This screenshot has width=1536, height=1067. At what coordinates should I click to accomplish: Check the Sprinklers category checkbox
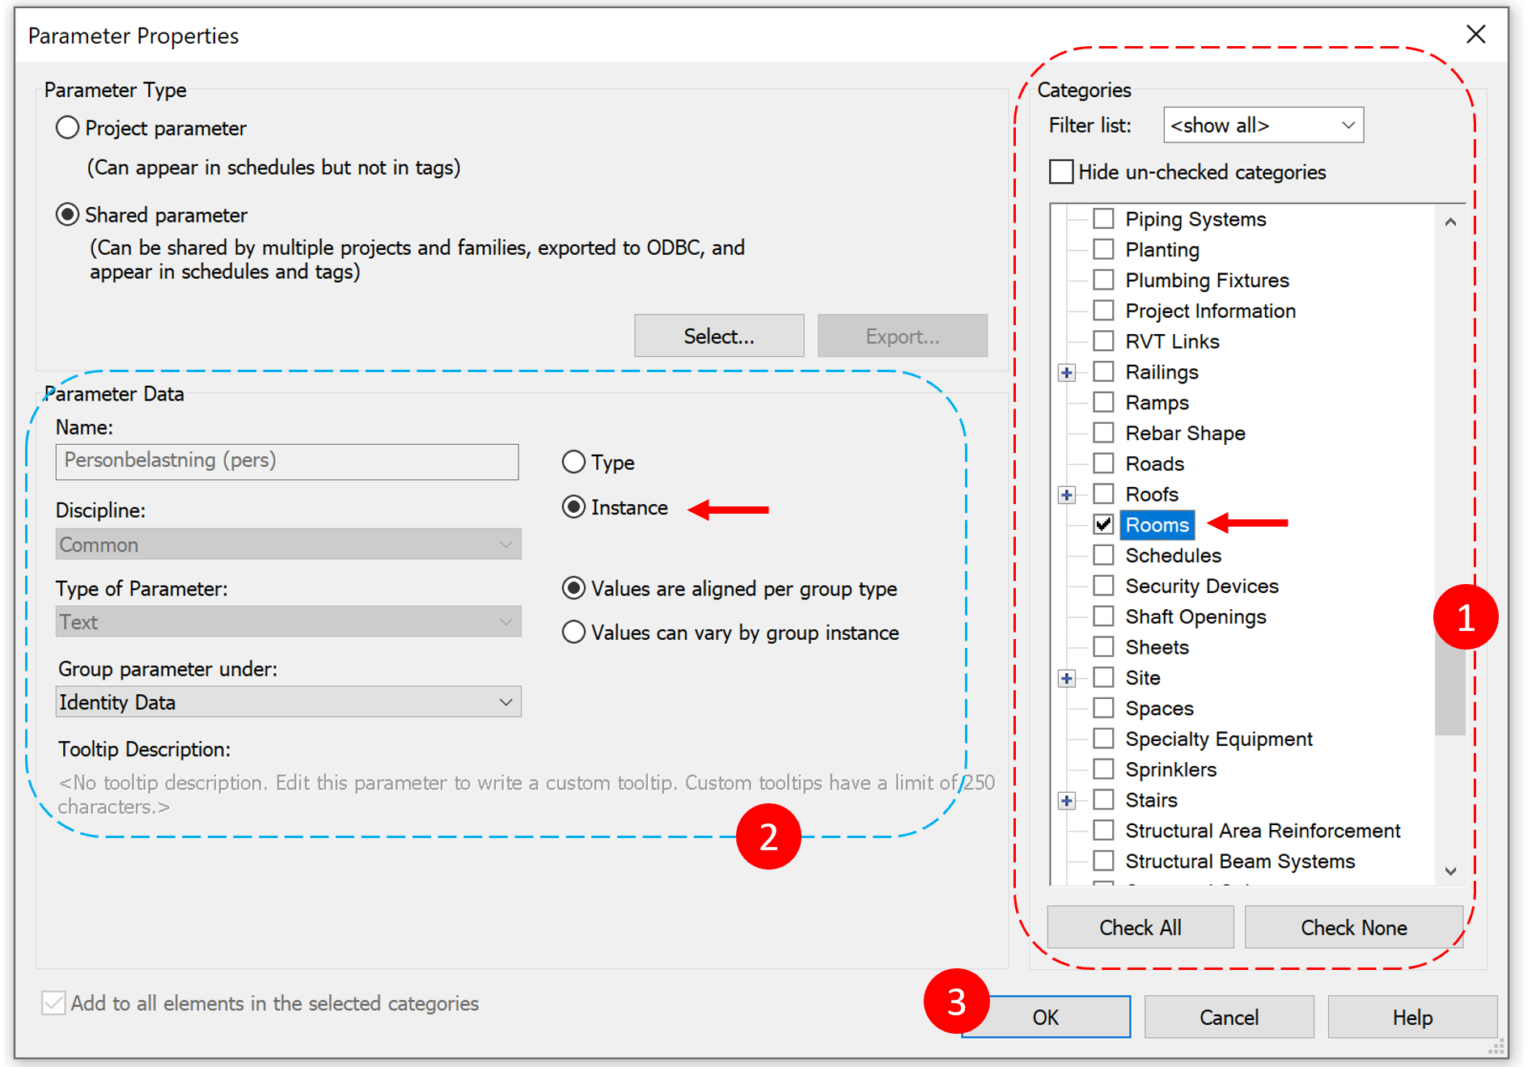pyautogui.click(x=1103, y=769)
